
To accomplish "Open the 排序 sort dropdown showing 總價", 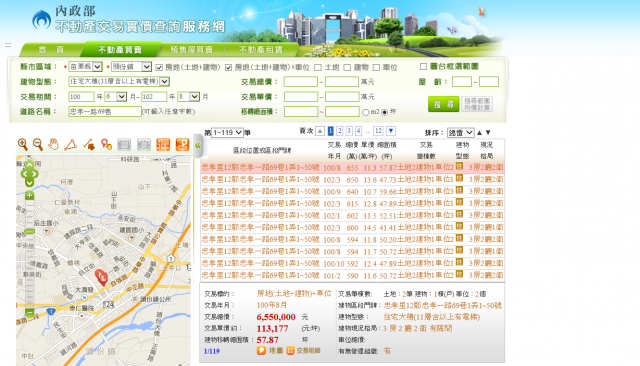I will coord(460,133).
